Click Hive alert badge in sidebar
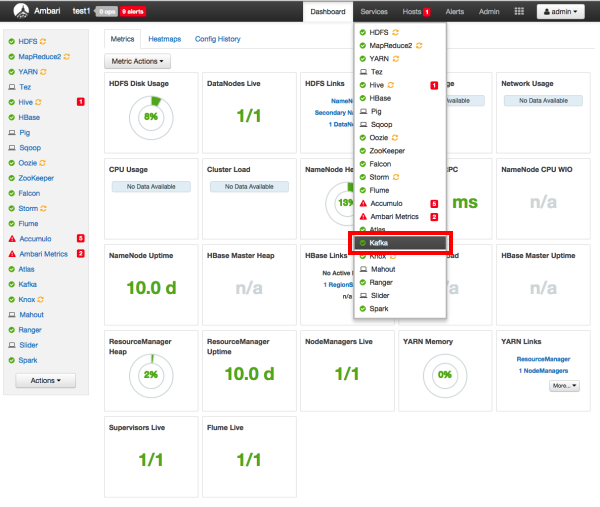The image size is (600, 507). (x=81, y=102)
